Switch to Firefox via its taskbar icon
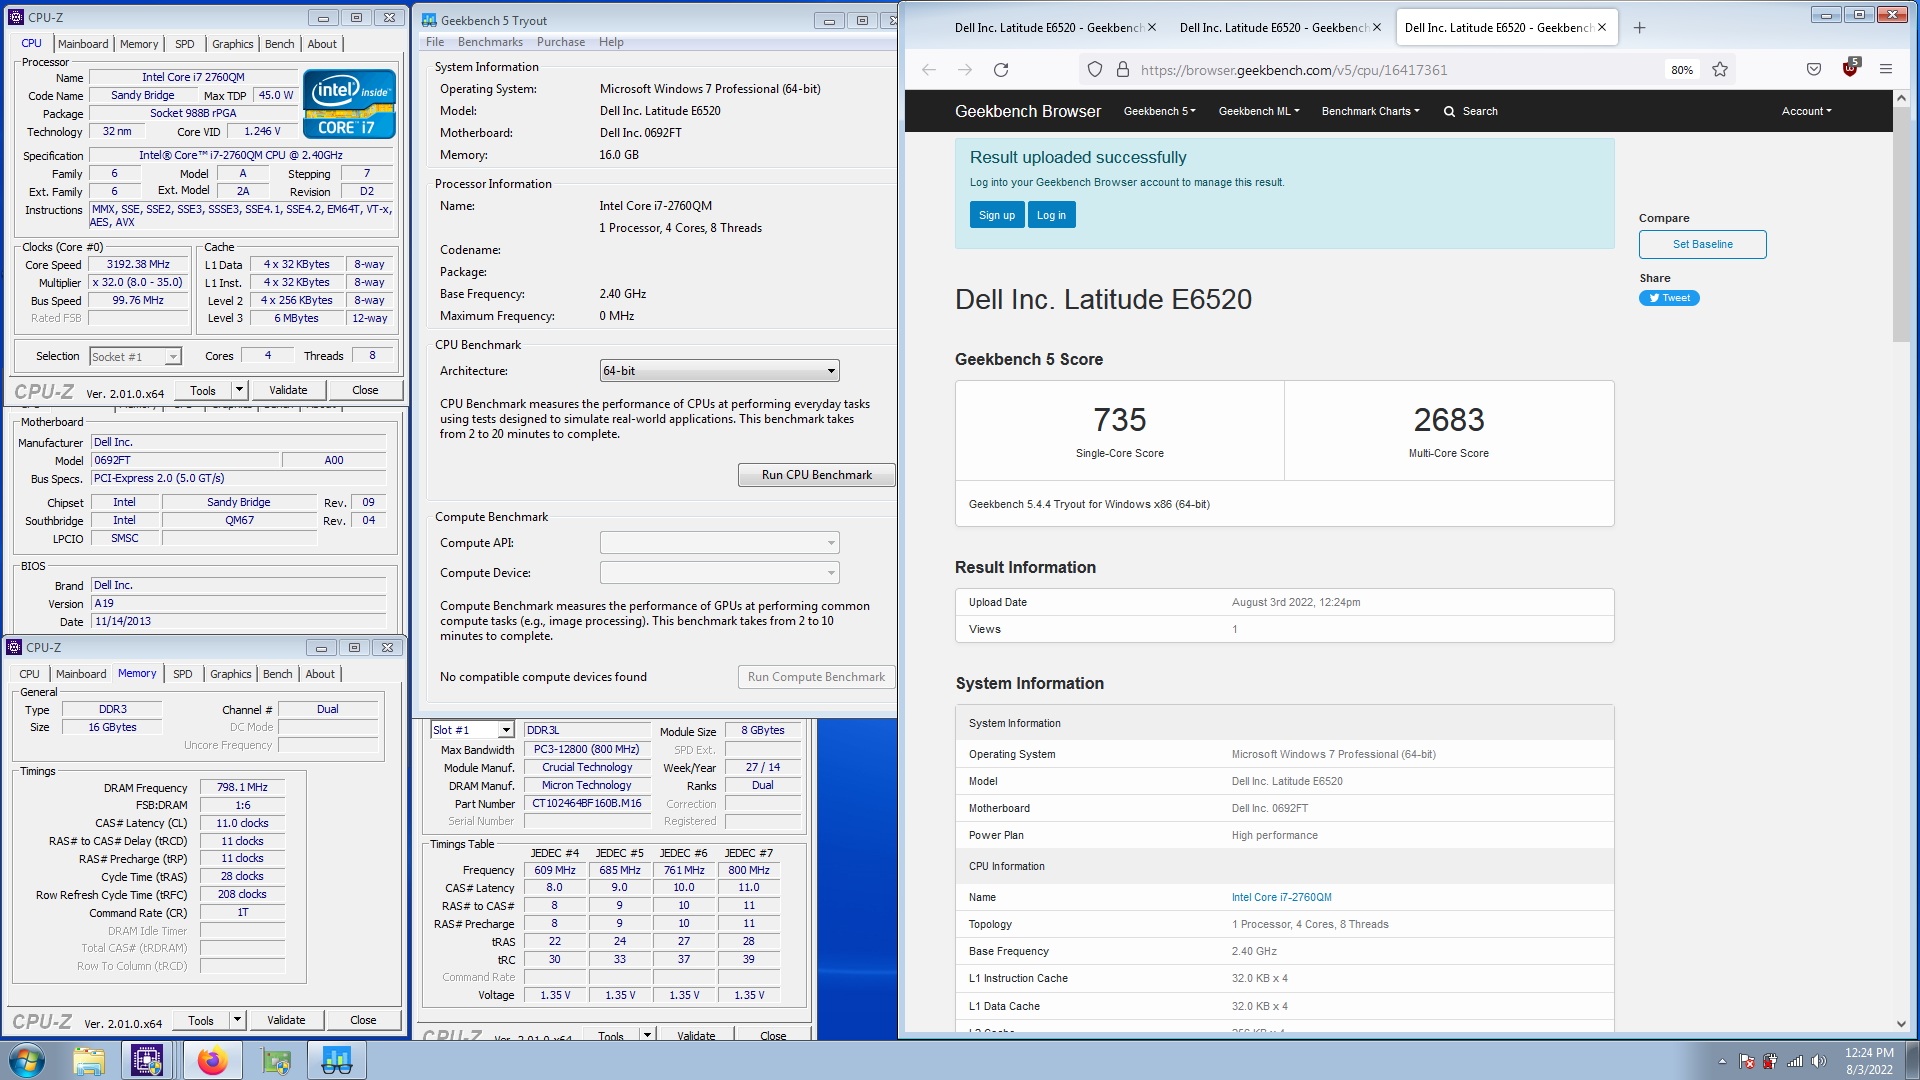The image size is (1920, 1080). (x=212, y=1060)
